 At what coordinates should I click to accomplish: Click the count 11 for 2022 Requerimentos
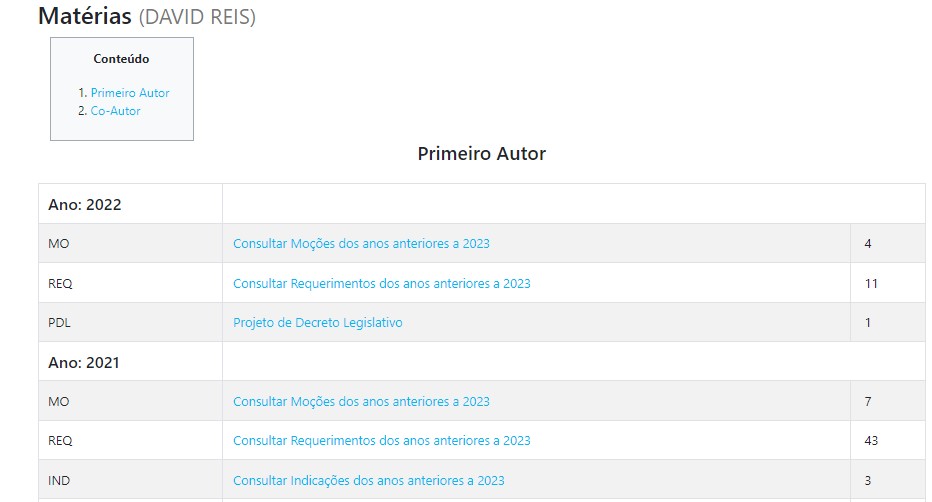click(871, 284)
